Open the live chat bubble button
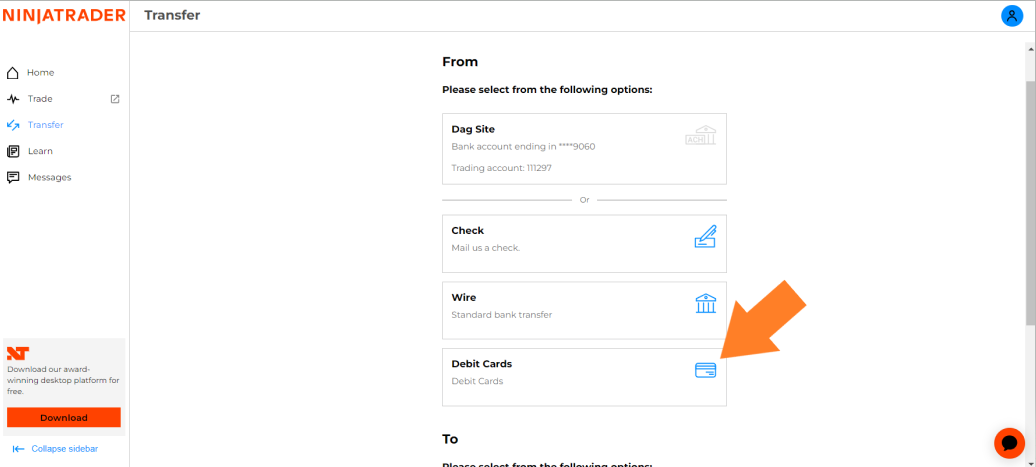The width and height of the screenshot is (1036, 467). 1009,442
